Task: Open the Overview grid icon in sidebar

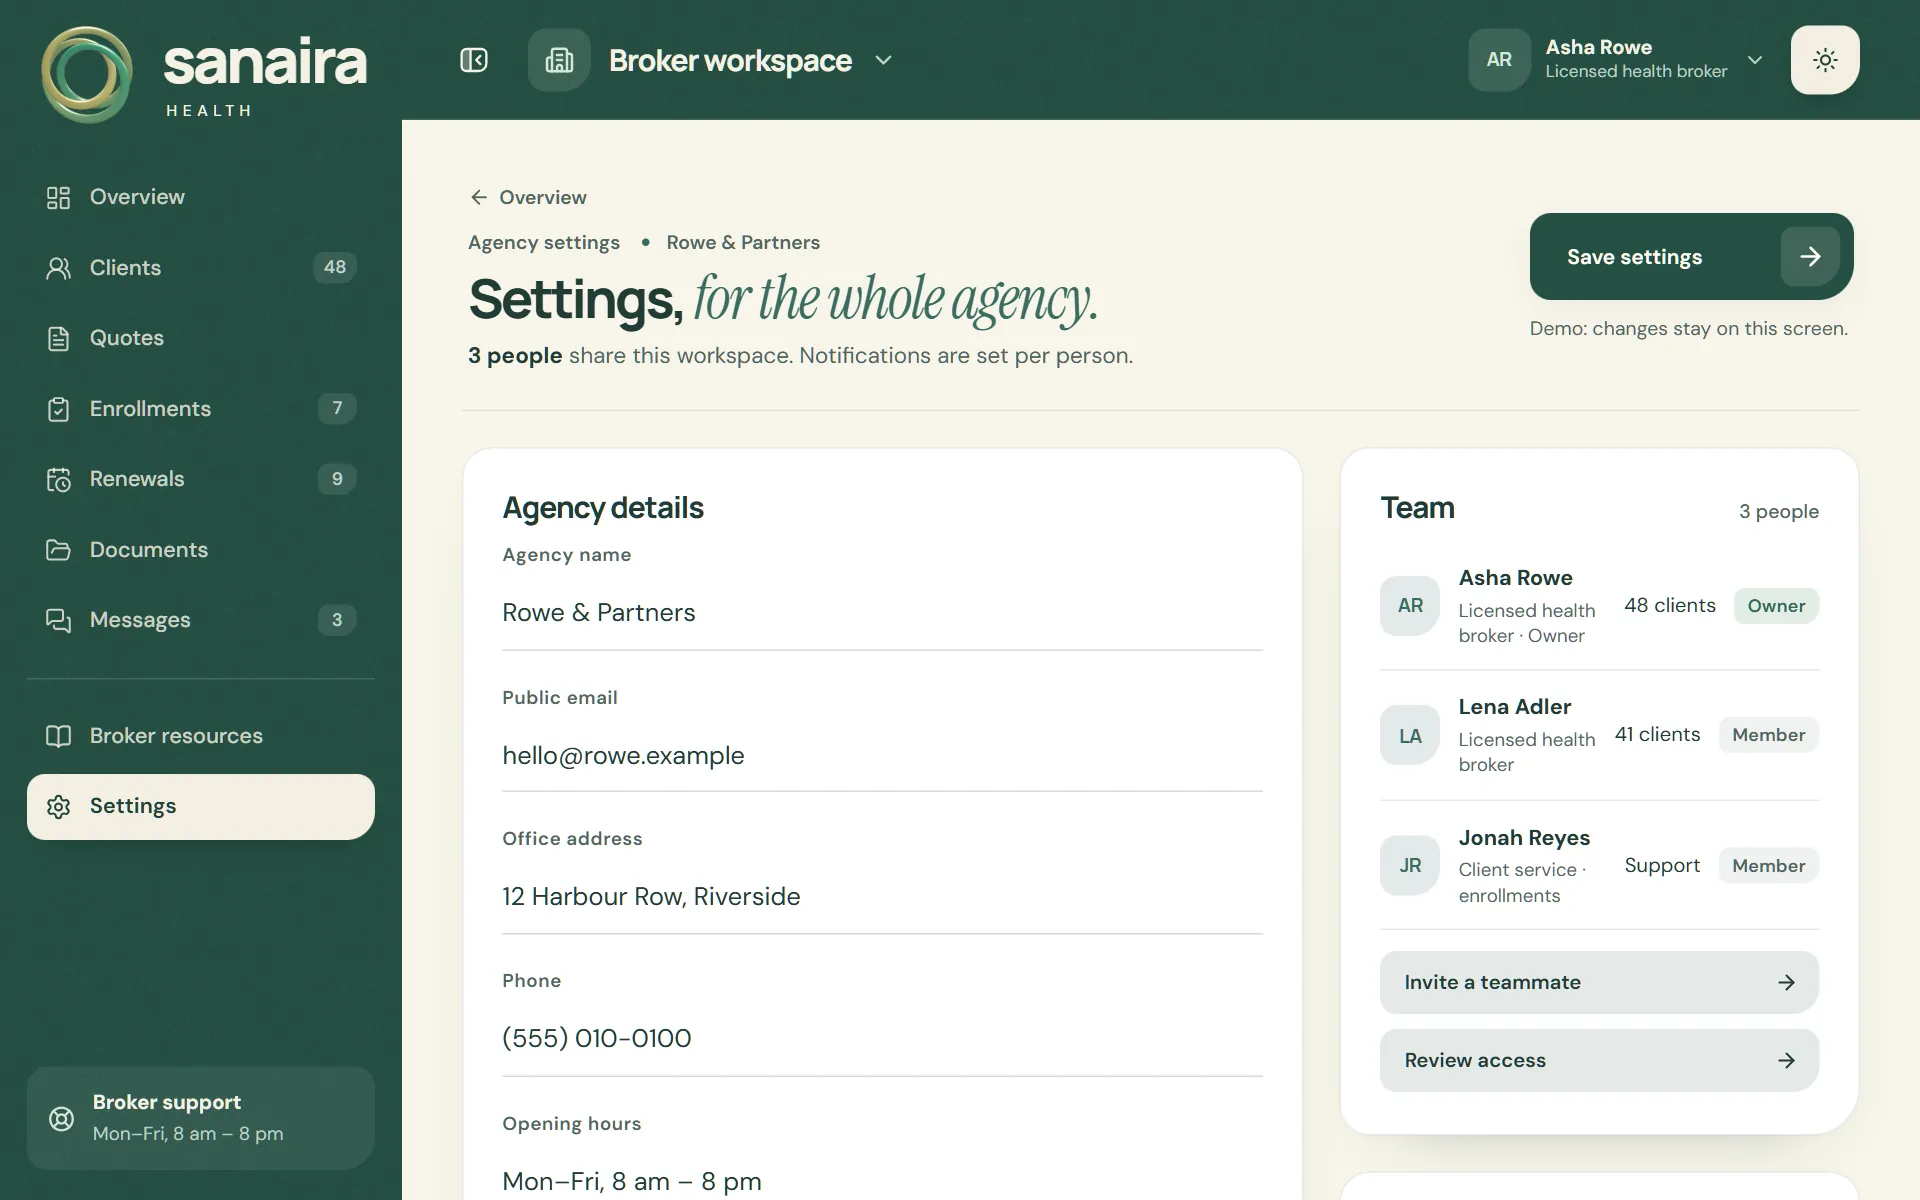Action: [x=58, y=197]
